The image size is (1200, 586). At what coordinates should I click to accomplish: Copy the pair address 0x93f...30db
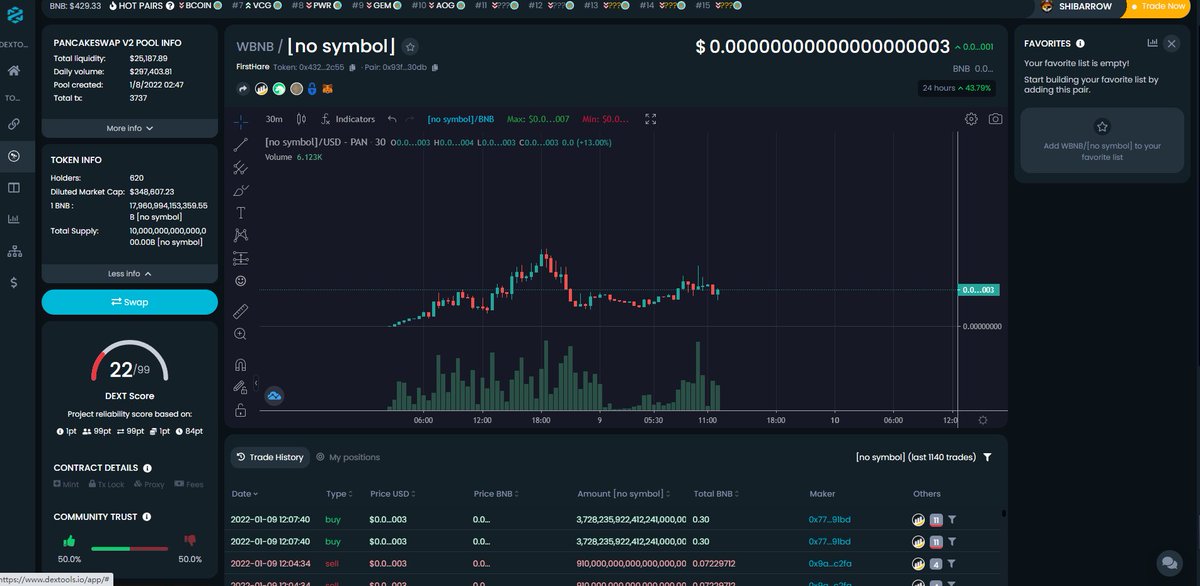435,68
